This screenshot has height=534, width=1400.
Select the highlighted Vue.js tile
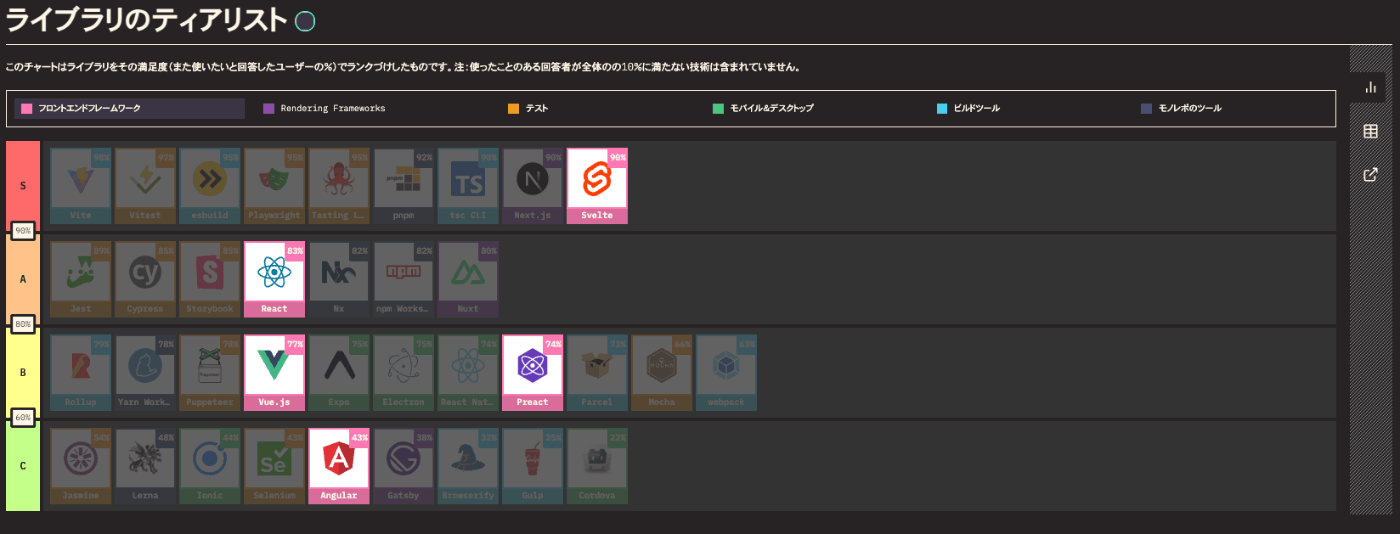(x=274, y=373)
